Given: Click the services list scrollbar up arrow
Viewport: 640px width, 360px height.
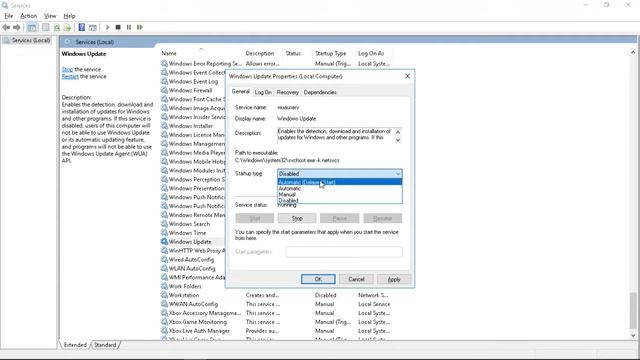Looking at the screenshot, I should tap(633, 52).
